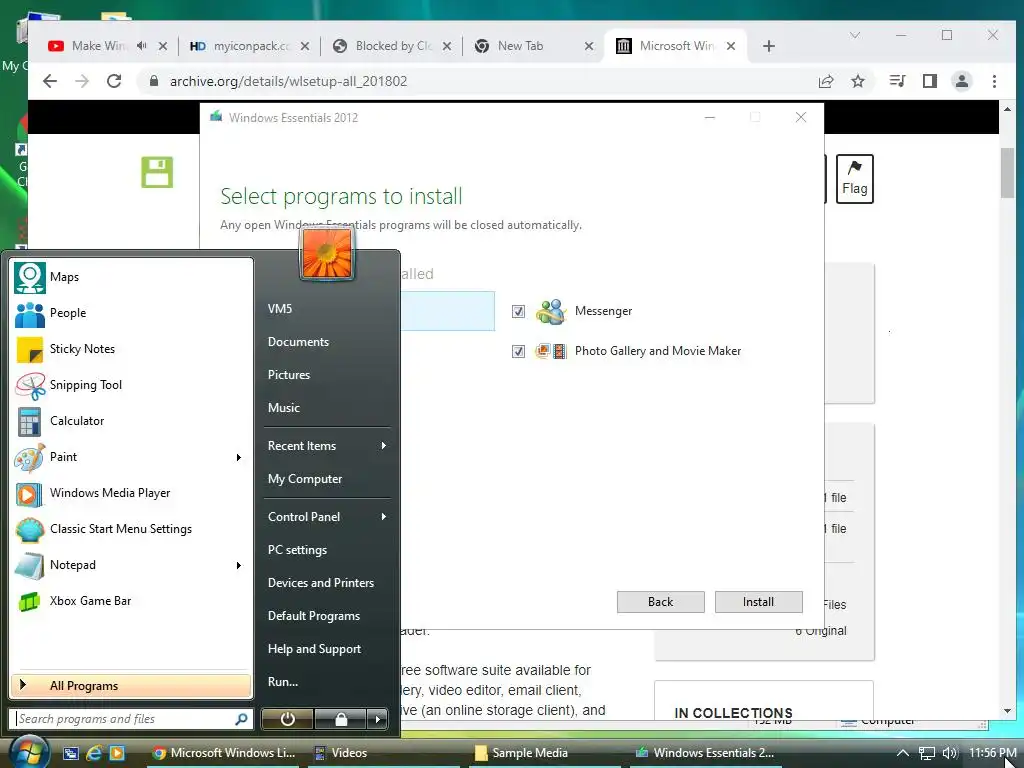Open the Chrome tab search dropdown

point(854,35)
